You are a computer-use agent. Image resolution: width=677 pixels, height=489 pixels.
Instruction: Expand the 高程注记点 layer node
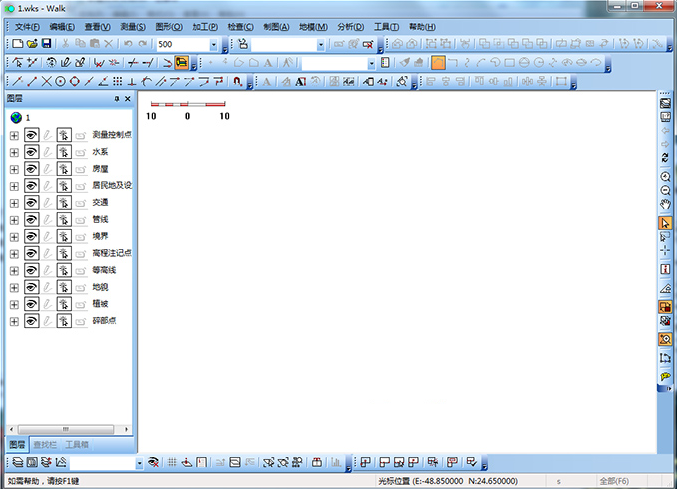coord(14,254)
